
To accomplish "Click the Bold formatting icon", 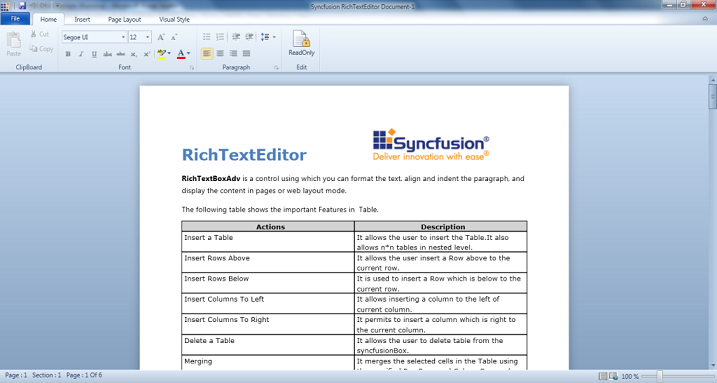I will point(68,54).
